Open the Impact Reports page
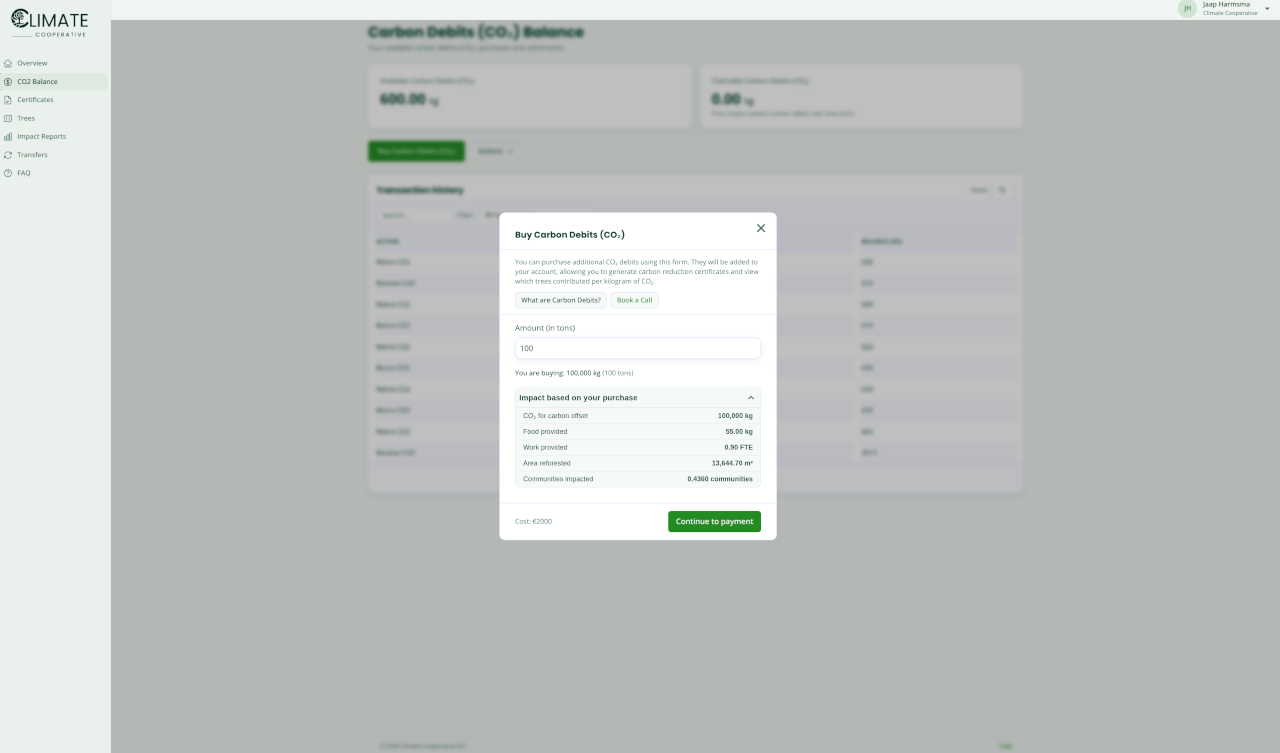 pos(41,137)
